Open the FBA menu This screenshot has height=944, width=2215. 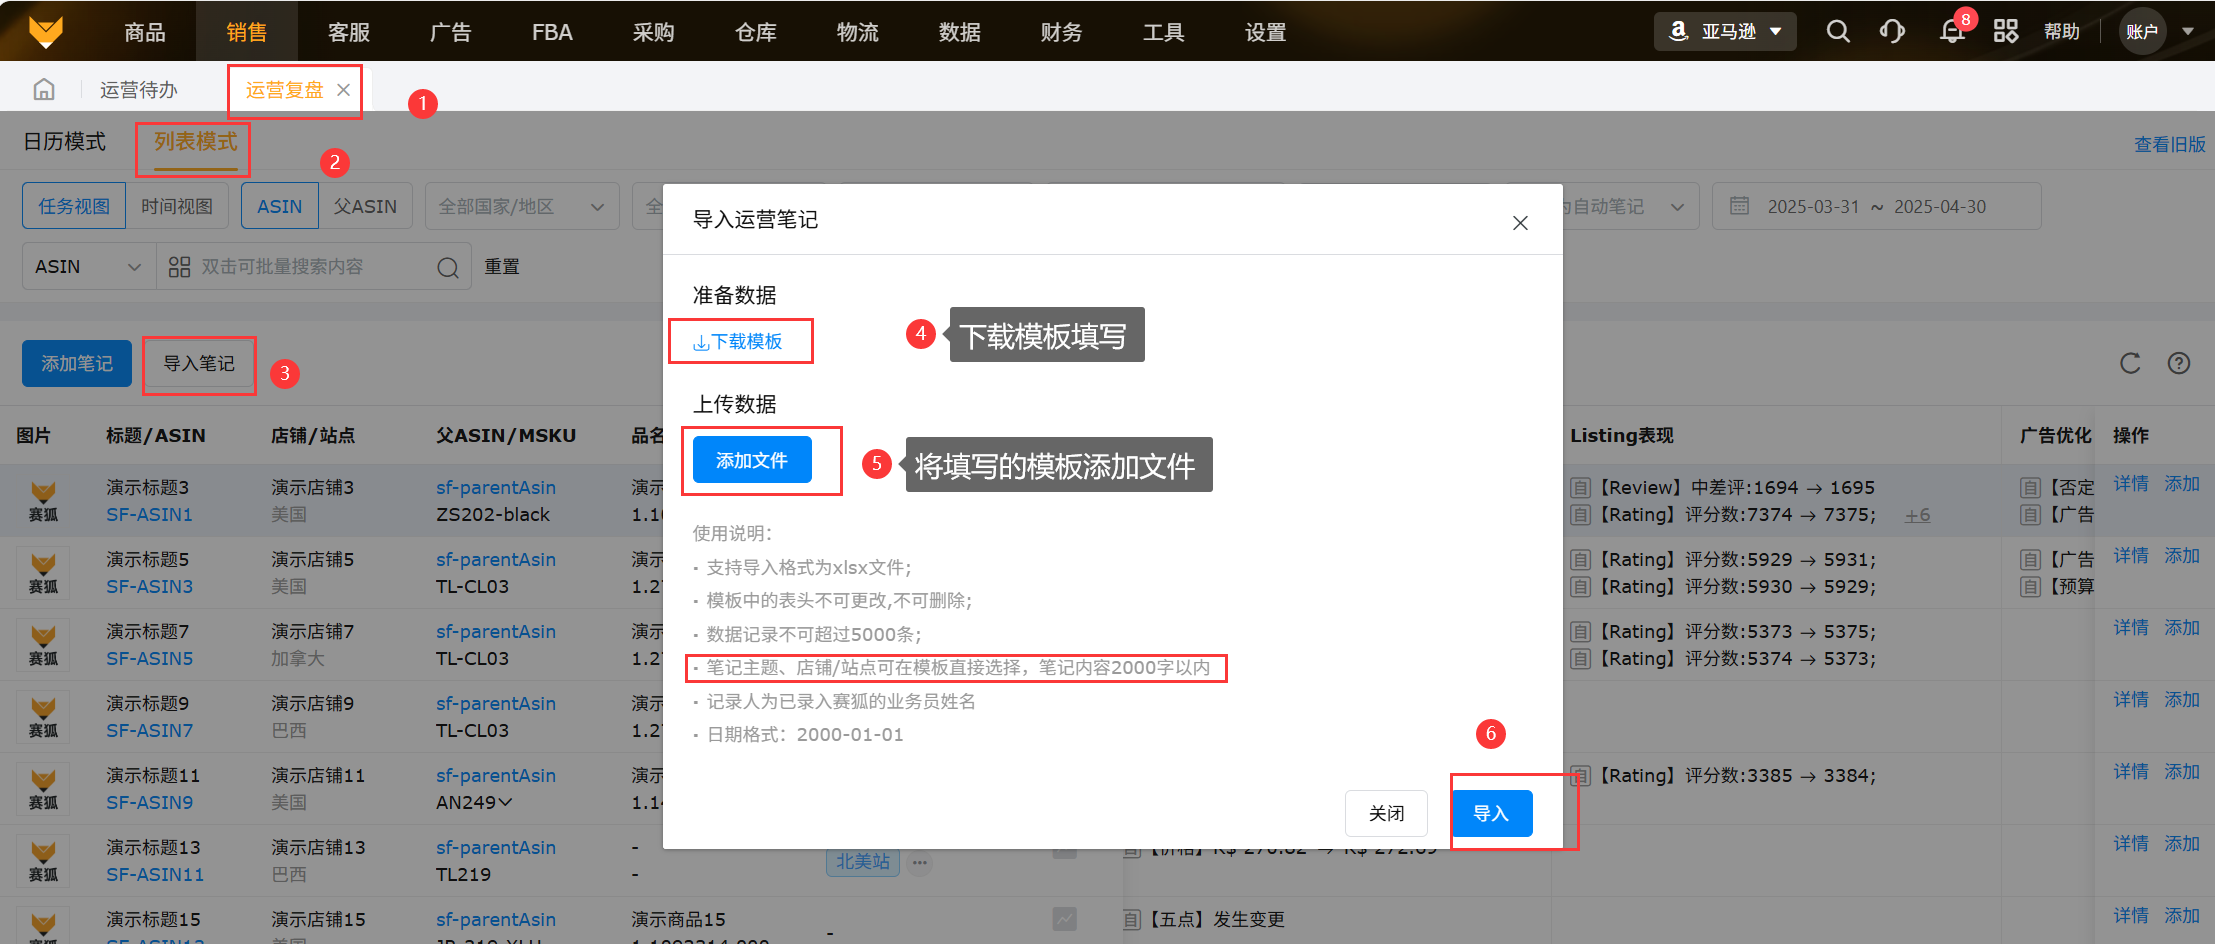click(552, 32)
